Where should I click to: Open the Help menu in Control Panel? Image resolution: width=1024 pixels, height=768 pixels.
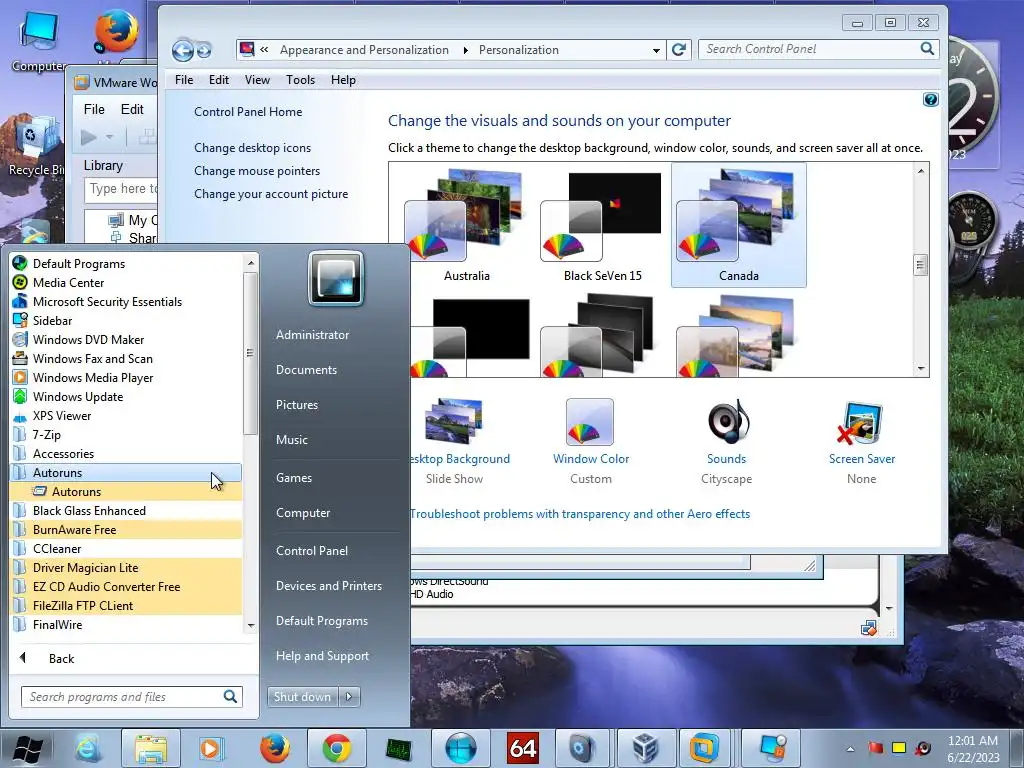click(x=343, y=80)
